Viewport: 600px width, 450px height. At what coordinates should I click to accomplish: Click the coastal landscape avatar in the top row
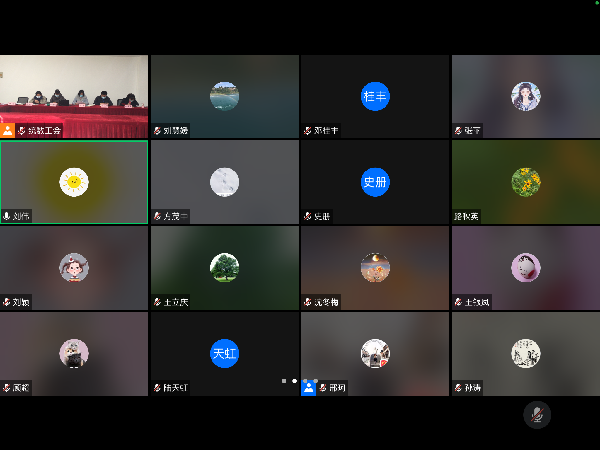tap(225, 96)
